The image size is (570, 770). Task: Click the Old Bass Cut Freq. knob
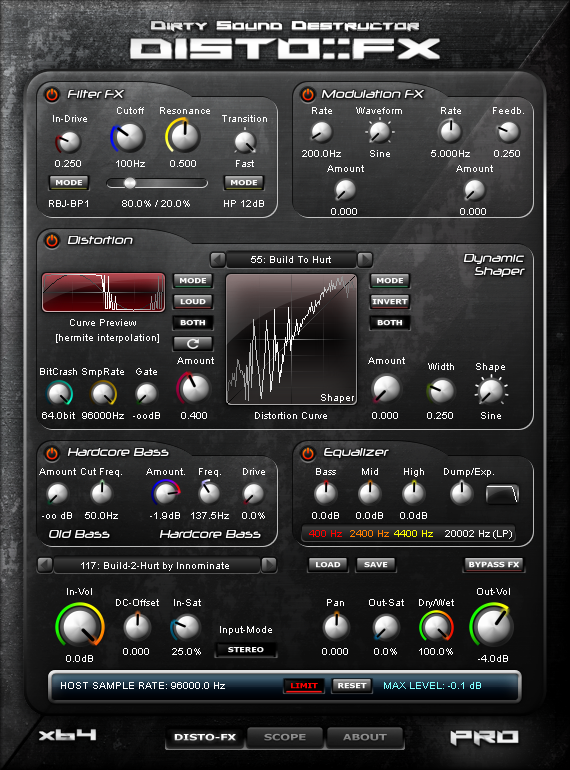click(x=102, y=494)
